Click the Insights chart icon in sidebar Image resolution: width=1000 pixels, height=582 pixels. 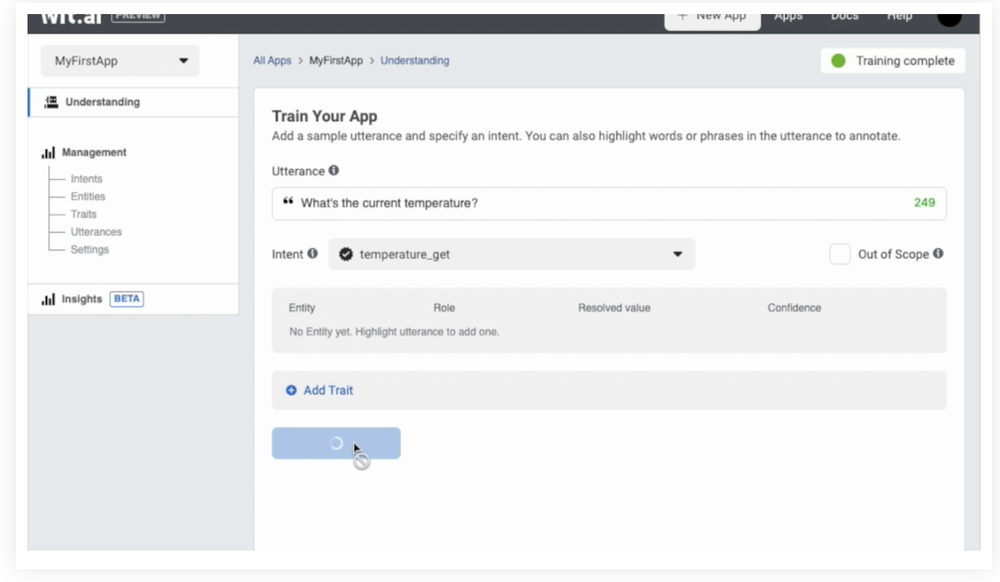click(x=46, y=298)
